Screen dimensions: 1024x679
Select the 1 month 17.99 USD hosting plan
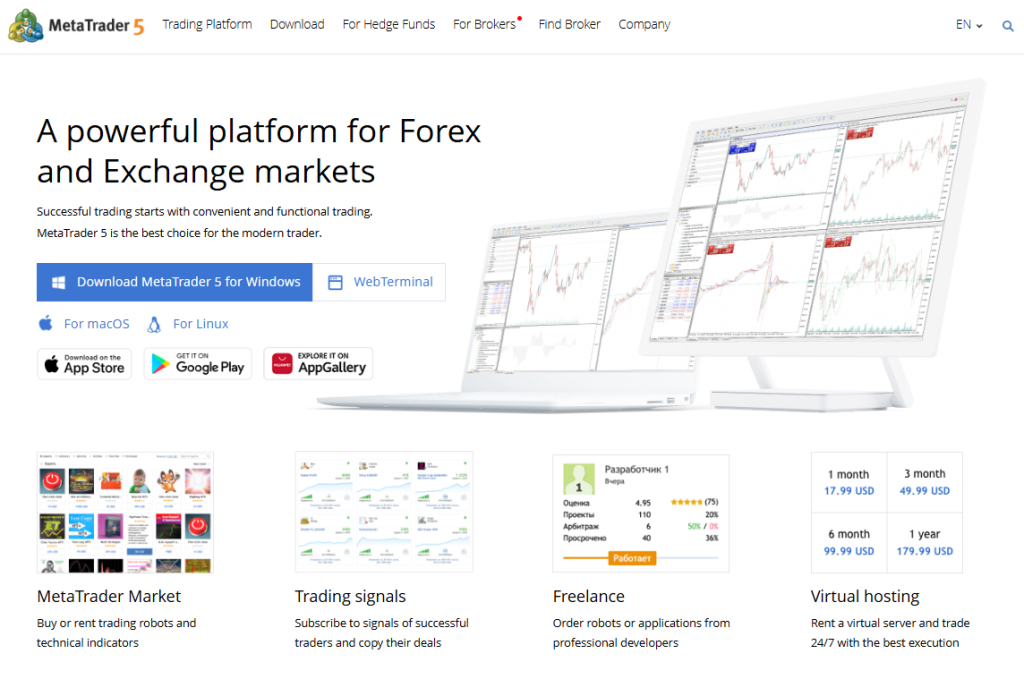(849, 481)
